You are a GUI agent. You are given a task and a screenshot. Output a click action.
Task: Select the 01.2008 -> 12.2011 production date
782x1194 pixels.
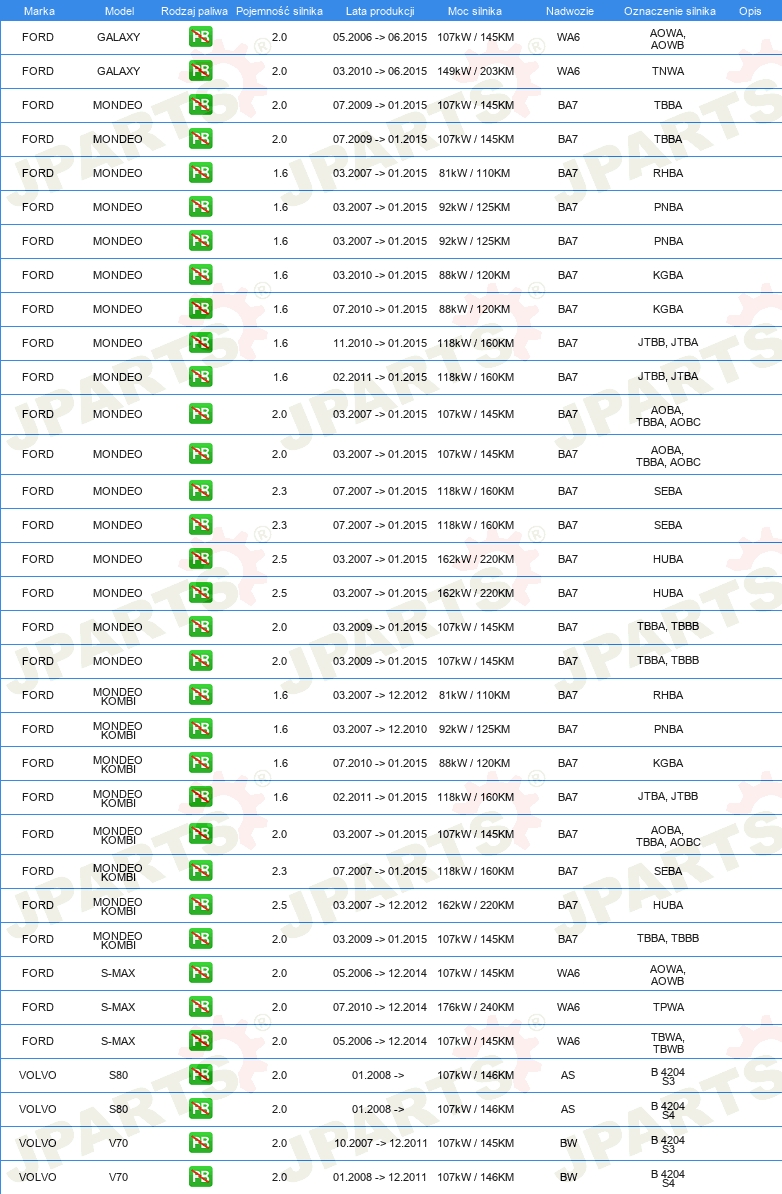[380, 1176]
